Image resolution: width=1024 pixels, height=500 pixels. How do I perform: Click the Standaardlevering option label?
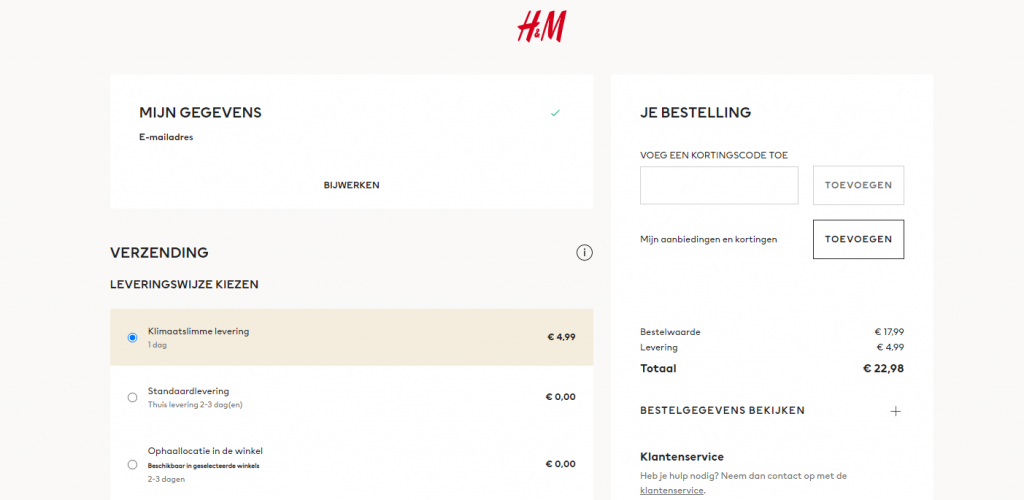pyautogui.click(x=188, y=391)
